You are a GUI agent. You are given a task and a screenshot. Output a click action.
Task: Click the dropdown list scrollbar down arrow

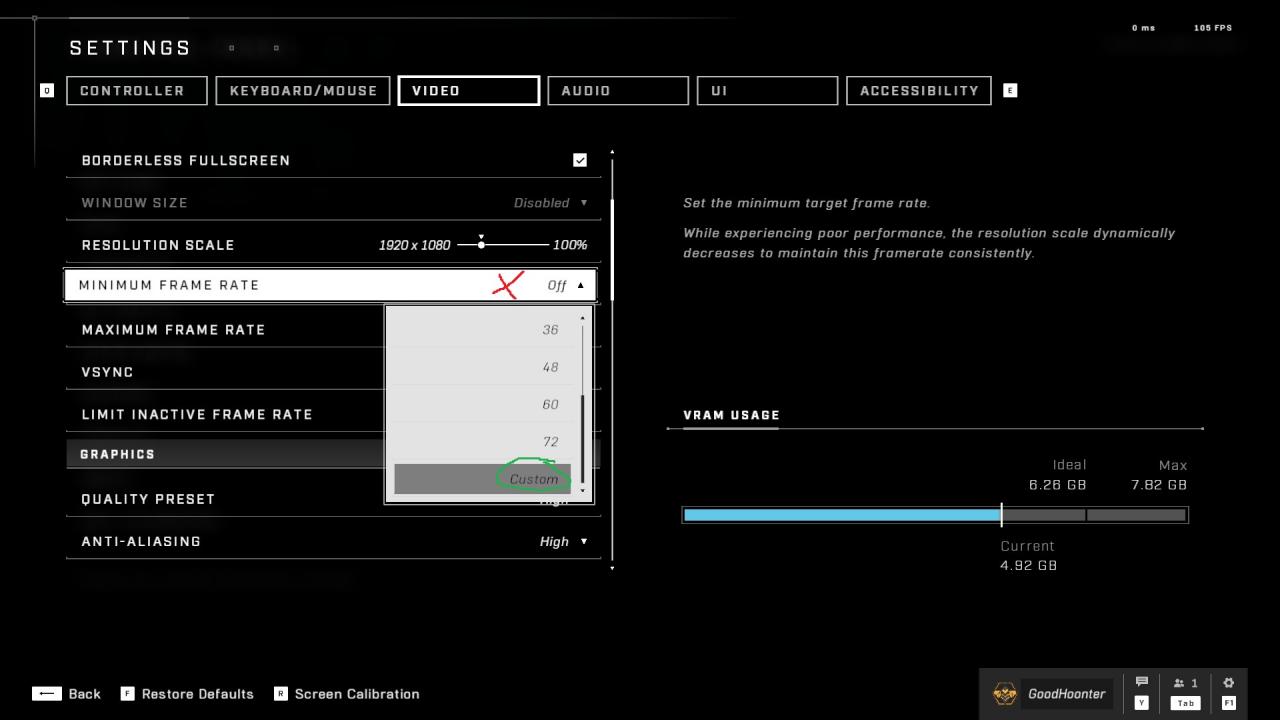[583, 492]
